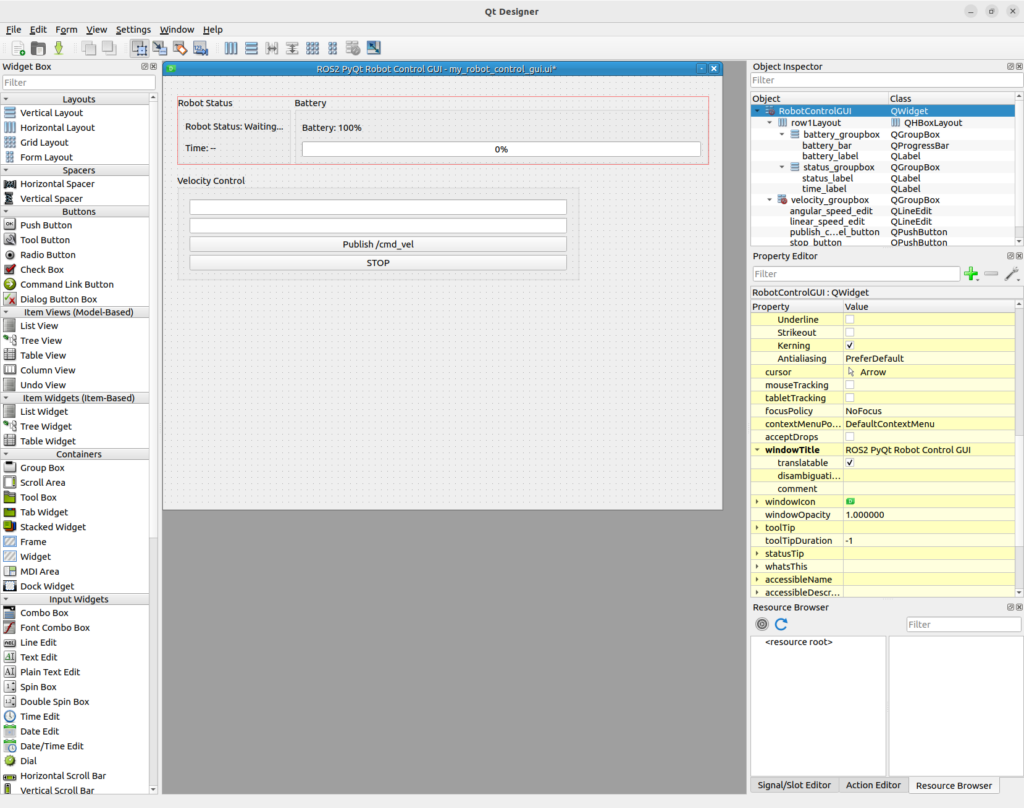Click the Publish /cmd_vel button

tap(378, 244)
